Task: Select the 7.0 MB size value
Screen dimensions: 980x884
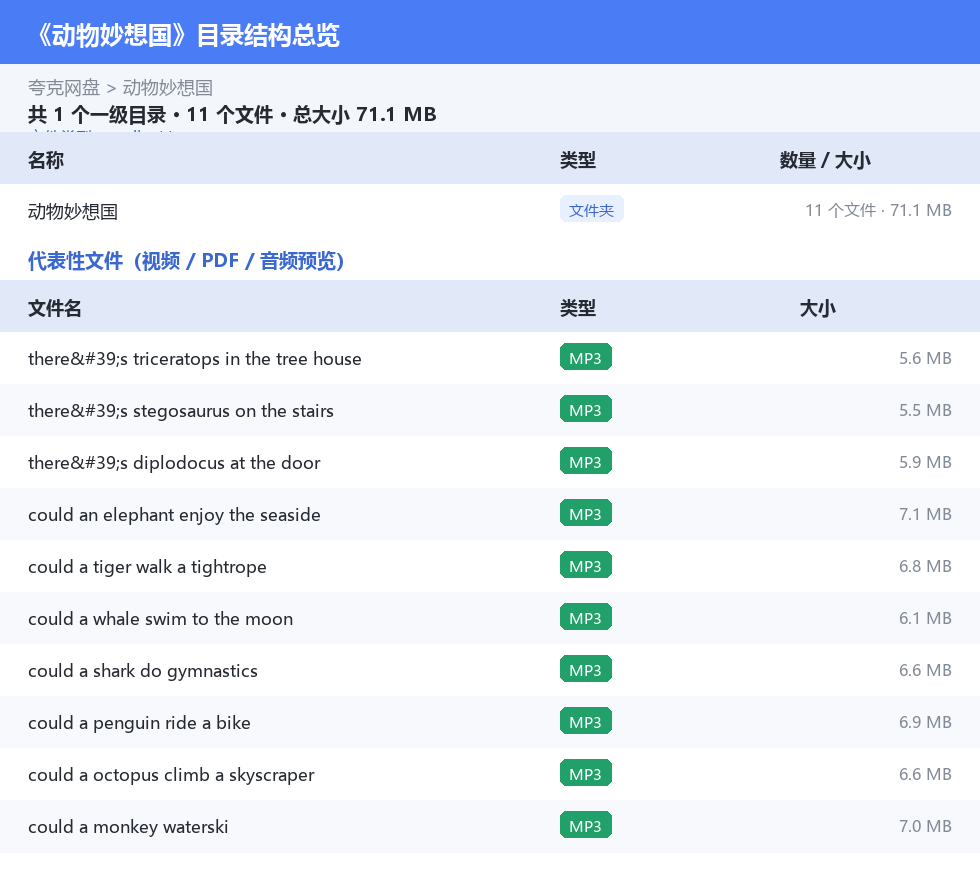Action: [x=925, y=825]
